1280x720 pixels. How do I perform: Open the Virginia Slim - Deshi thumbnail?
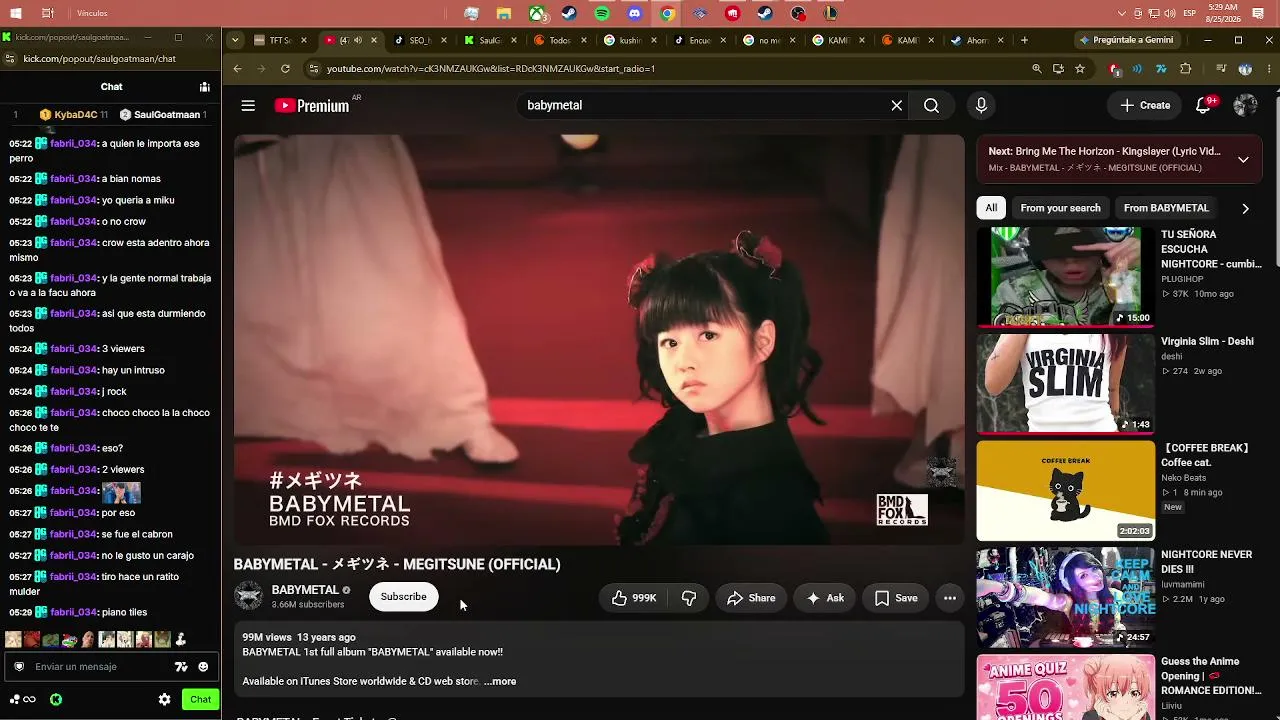(1066, 384)
